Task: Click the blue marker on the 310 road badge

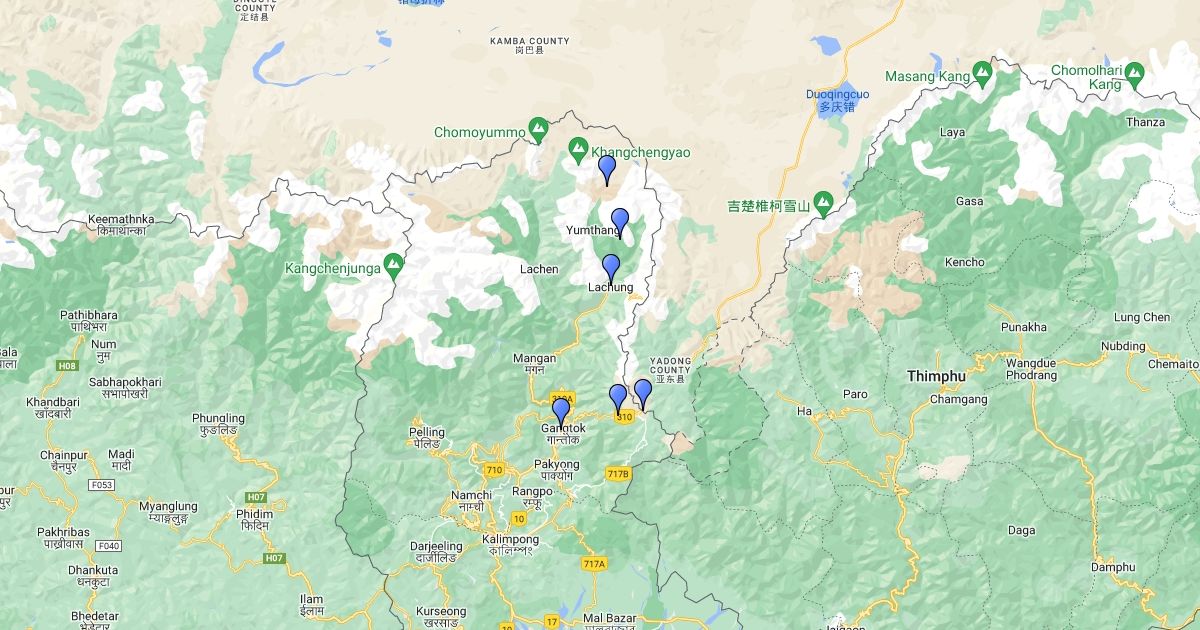Action: tap(618, 399)
